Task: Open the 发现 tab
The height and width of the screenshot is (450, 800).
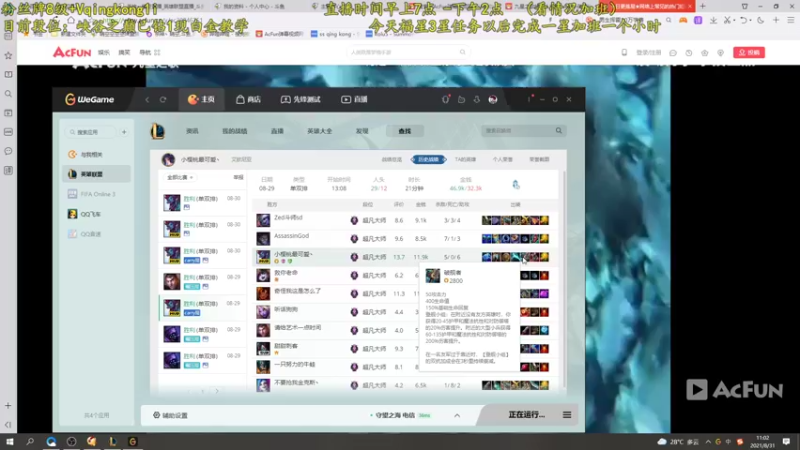Action: pos(362,131)
